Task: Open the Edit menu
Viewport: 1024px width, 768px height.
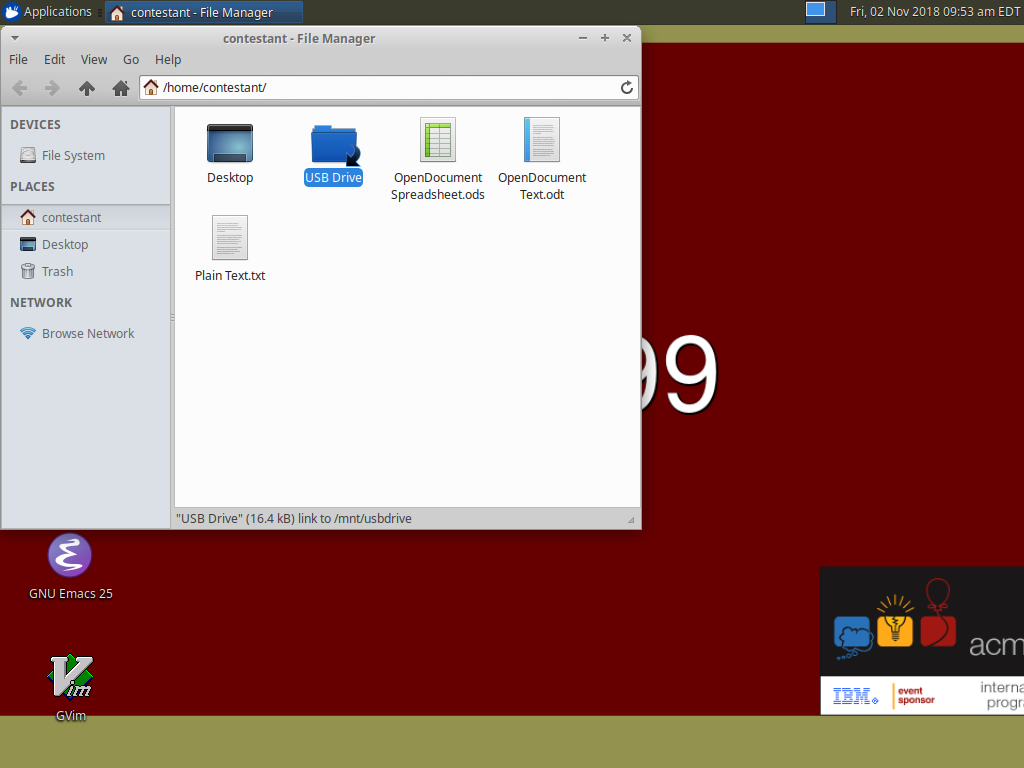Action: (54, 59)
